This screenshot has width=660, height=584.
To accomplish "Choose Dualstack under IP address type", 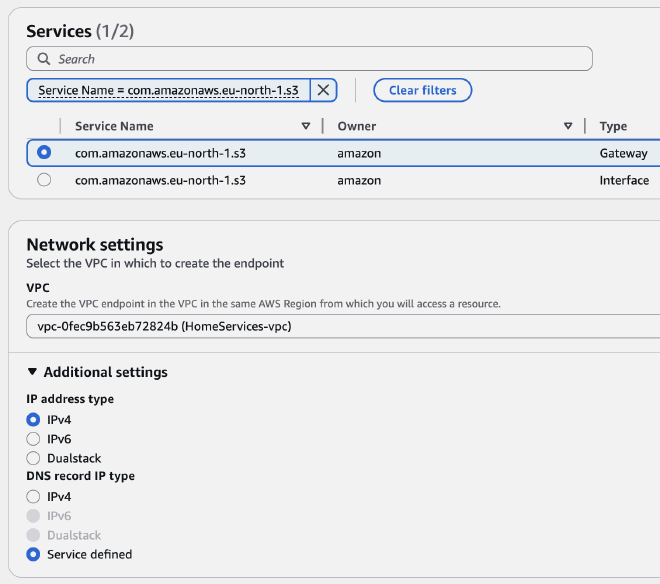I will click(x=33, y=458).
